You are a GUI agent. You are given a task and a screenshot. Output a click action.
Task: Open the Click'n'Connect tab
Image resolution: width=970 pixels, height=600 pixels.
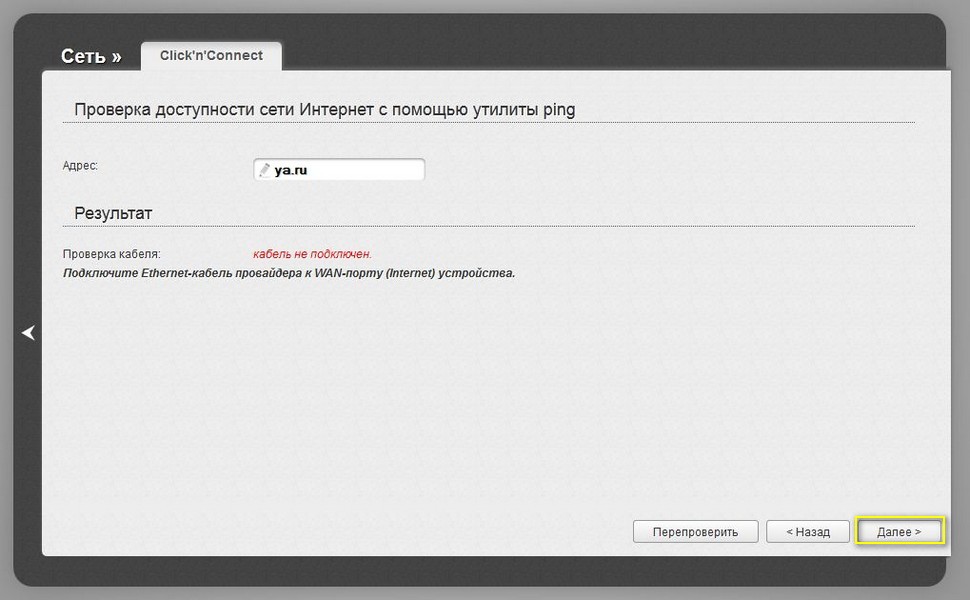[211, 56]
